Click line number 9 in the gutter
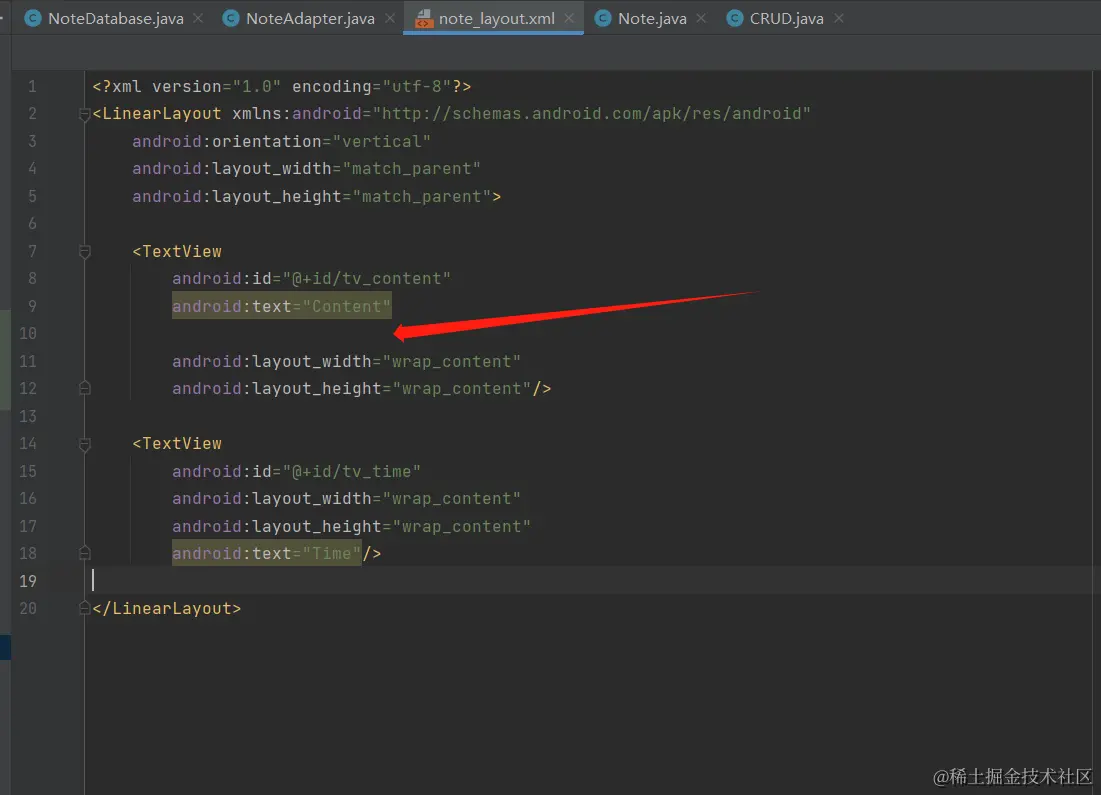The width and height of the screenshot is (1101, 795). coord(32,306)
